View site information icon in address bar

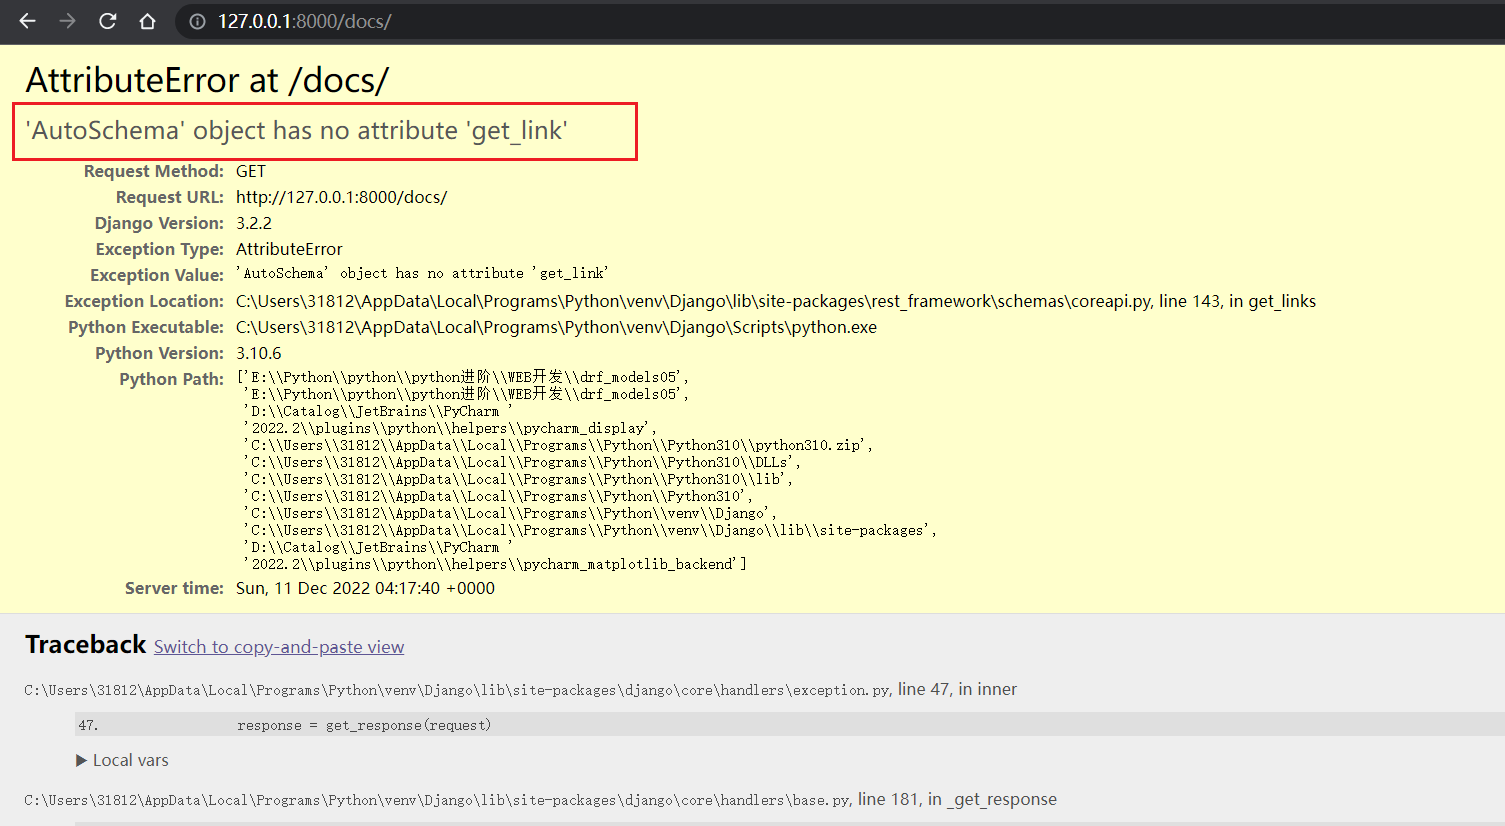(x=198, y=21)
